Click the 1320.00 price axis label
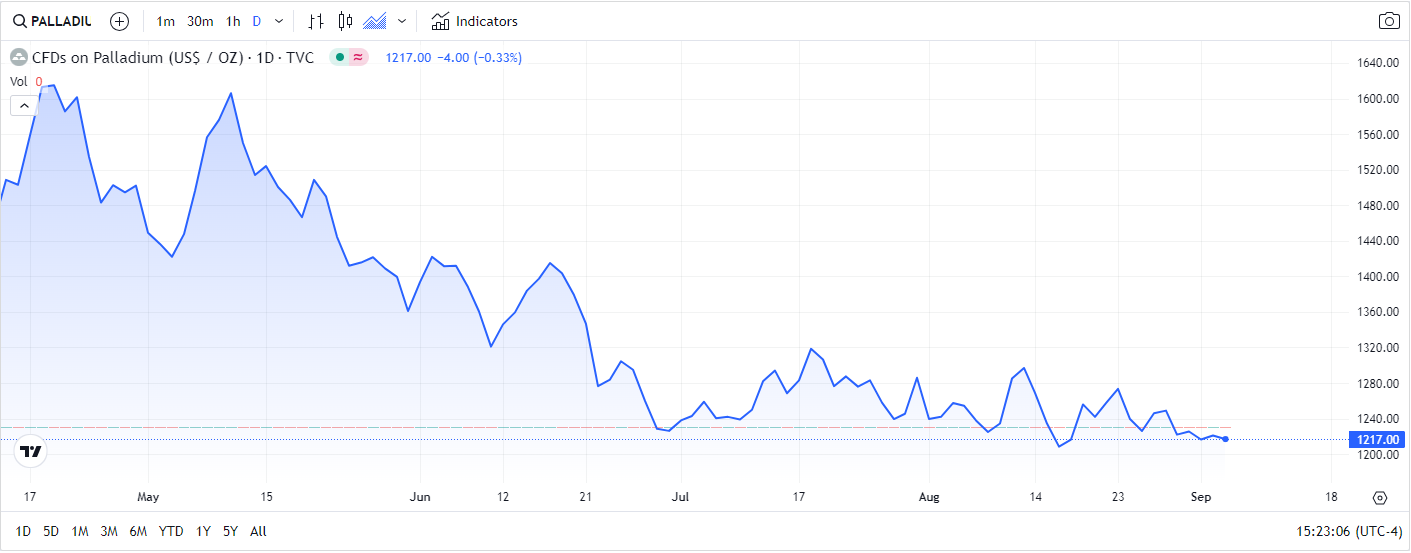Screen dimensions: 1411x553 click(x=1378, y=348)
